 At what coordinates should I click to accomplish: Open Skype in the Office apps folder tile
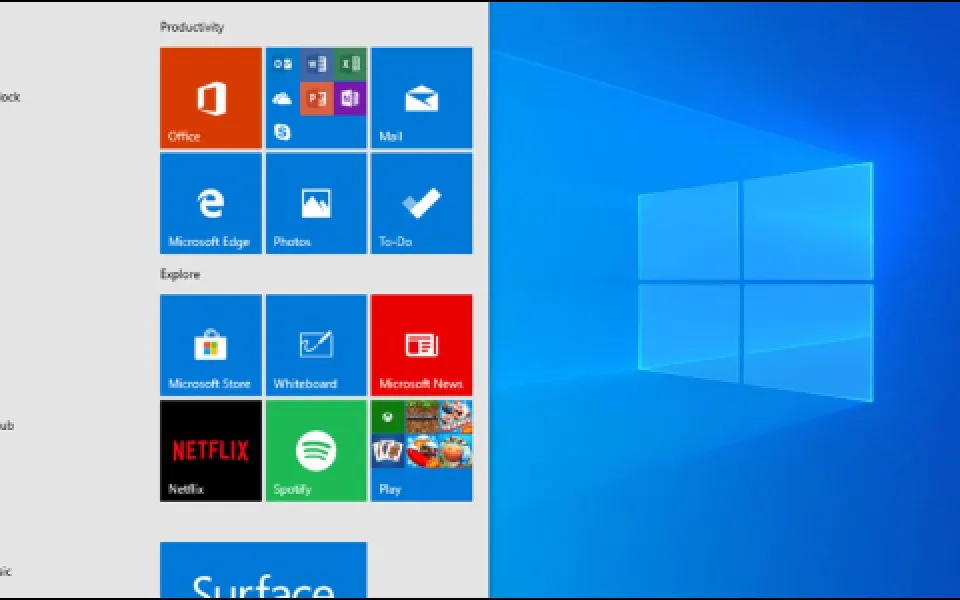(282, 132)
